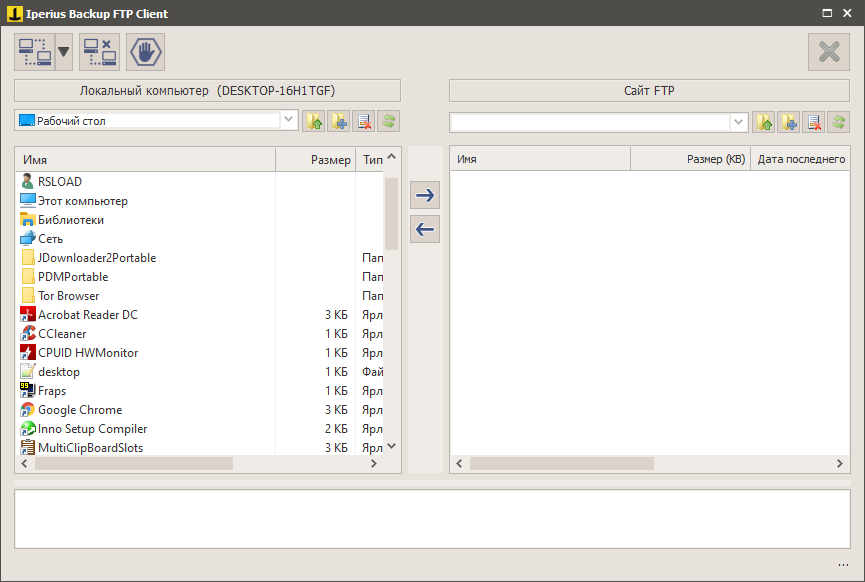Click the upload right arrow button

tap(425, 195)
